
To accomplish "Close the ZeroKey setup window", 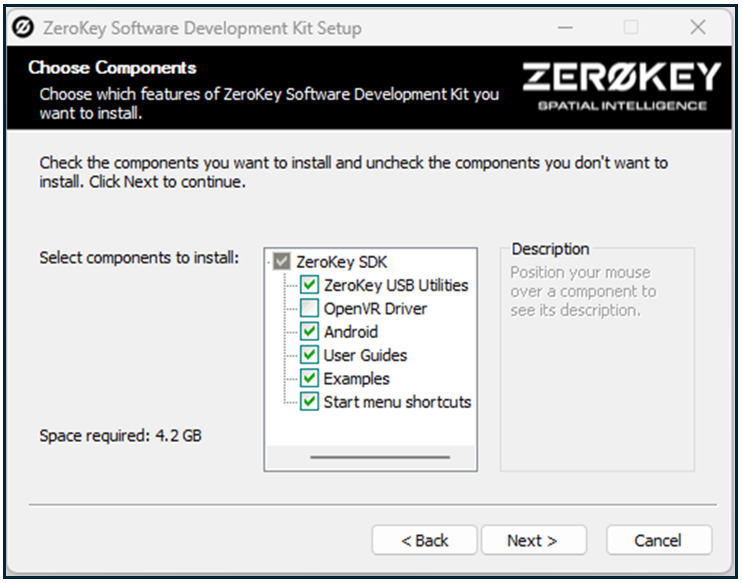I will point(698,28).
